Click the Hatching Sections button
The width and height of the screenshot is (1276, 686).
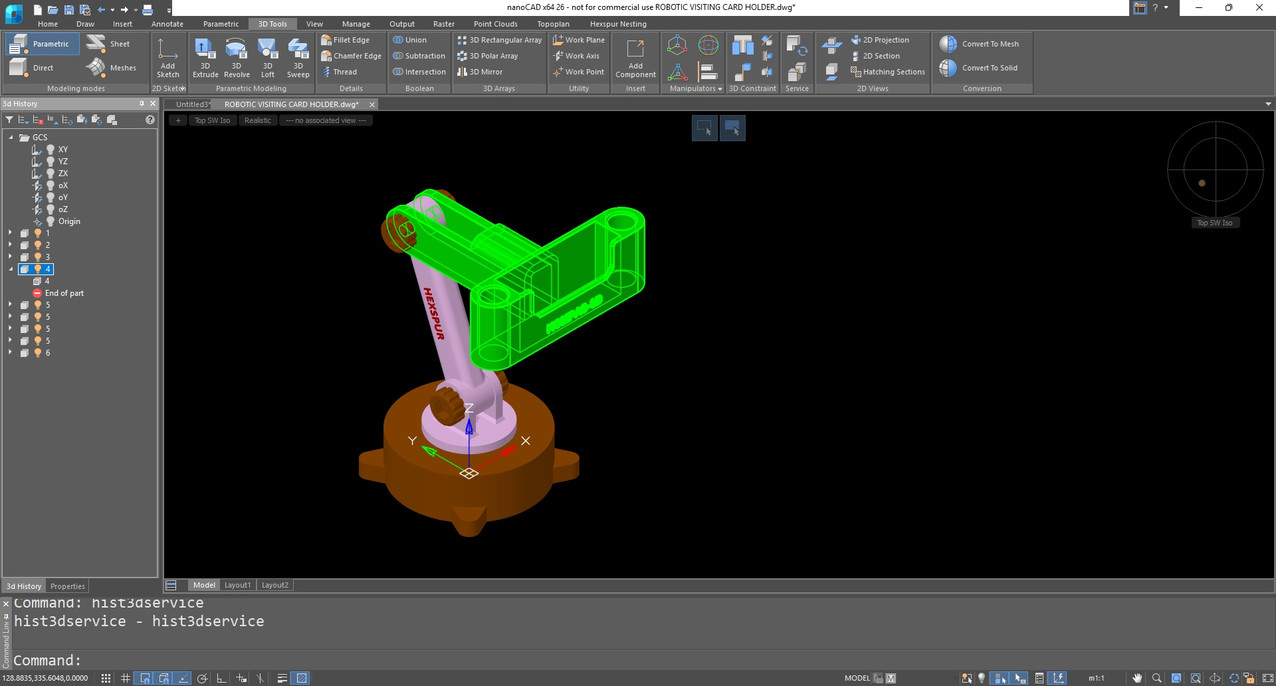[888, 72]
